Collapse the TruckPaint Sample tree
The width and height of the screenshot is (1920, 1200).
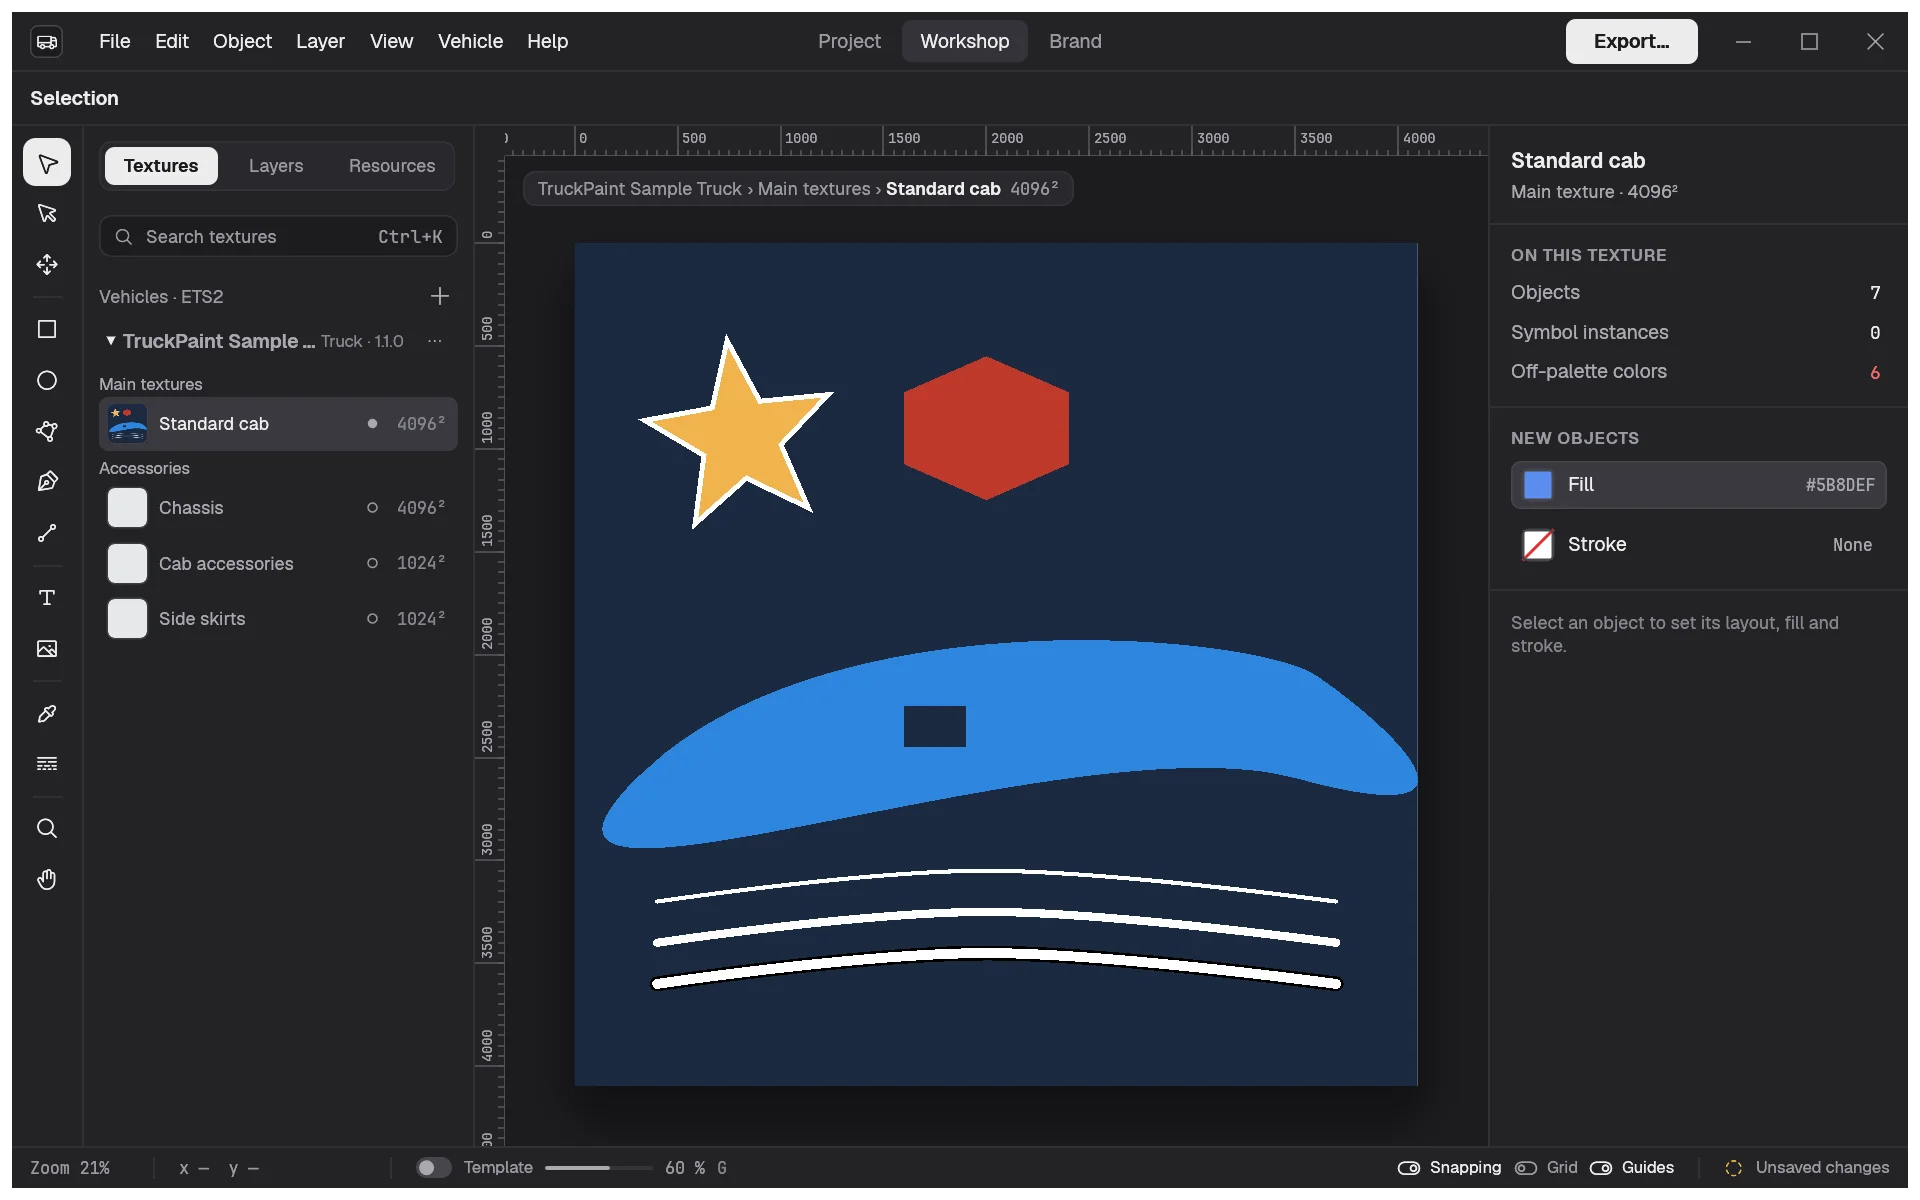110,341
